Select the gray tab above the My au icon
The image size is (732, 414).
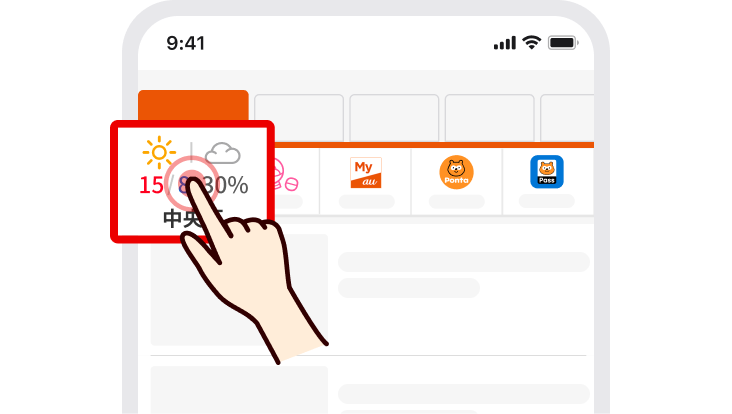[x=394, y=118]
